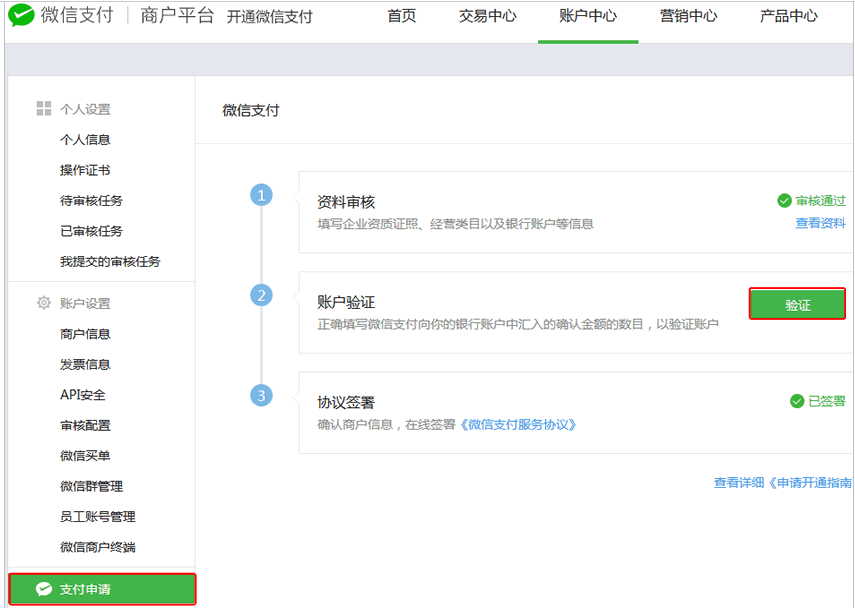Switch to 交易中心 tab
Viewport: 855px width, 608px height.
[487, 16]
